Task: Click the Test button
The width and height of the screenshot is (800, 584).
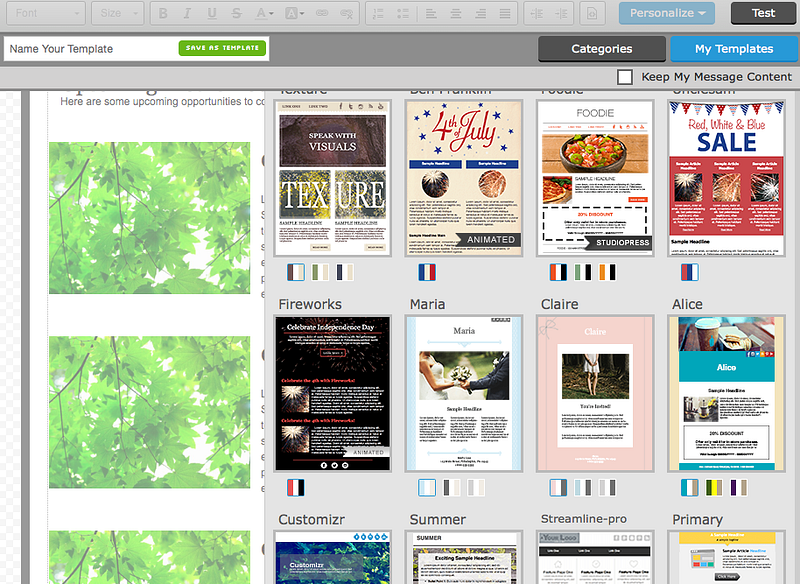Action: 763,13
